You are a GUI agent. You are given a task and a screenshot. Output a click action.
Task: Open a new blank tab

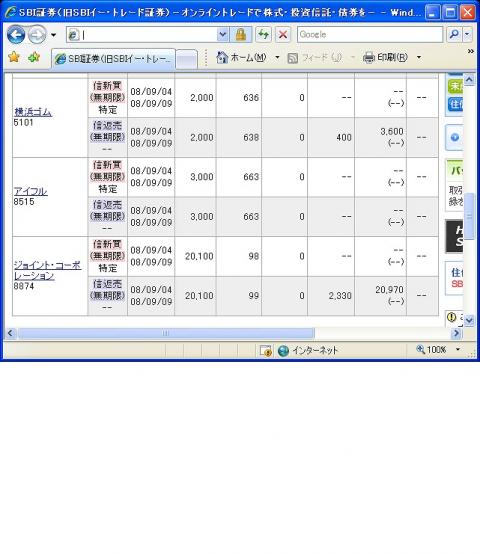point(186,59)
